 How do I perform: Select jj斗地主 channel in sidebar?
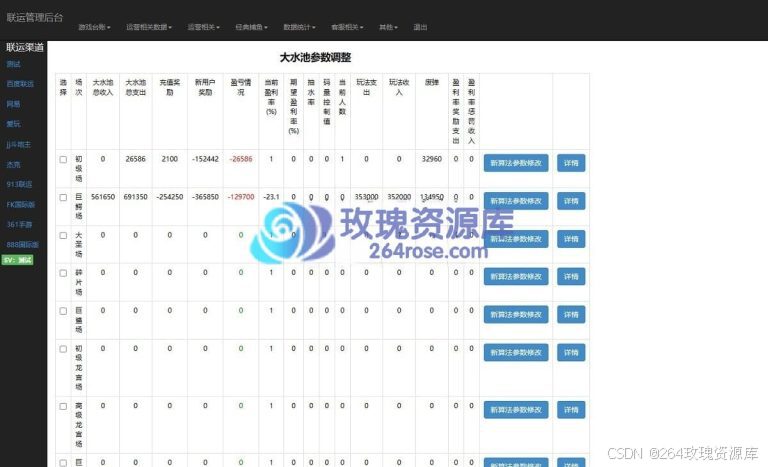click(x=19, y=145)
